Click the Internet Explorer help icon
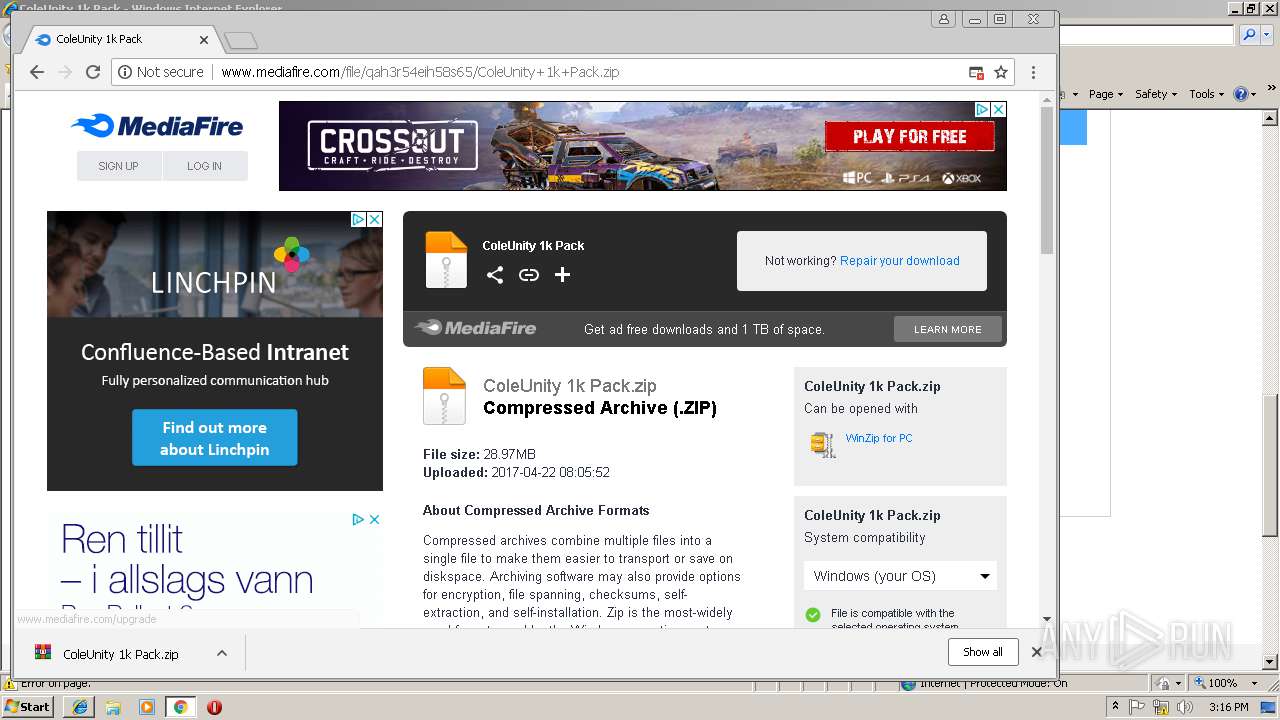This screenshot has height=720, width=1280. 1243,94
